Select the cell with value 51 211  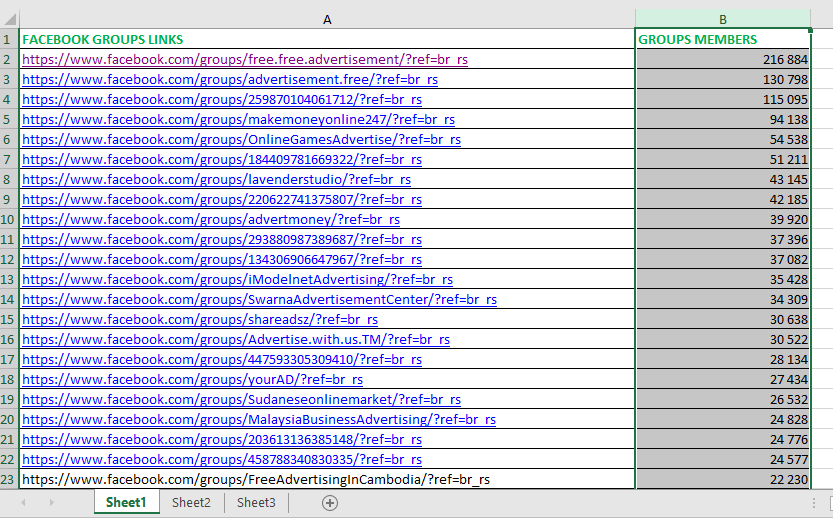[x=722, y=159]
